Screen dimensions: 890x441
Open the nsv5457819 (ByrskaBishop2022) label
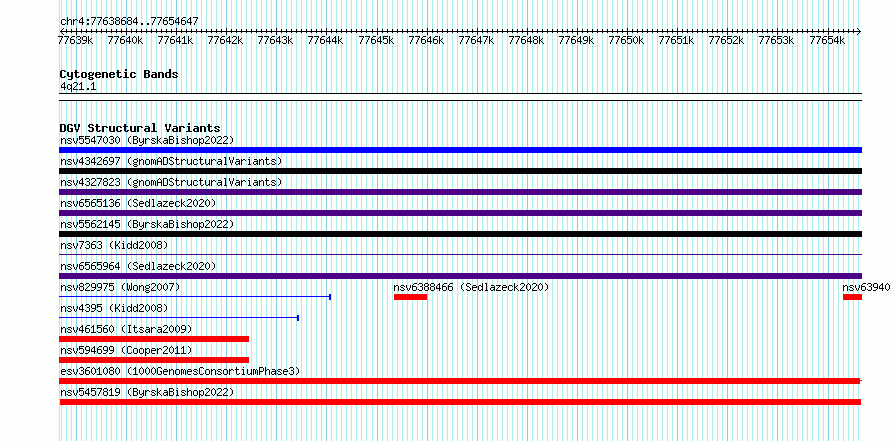tap(147, 392)
